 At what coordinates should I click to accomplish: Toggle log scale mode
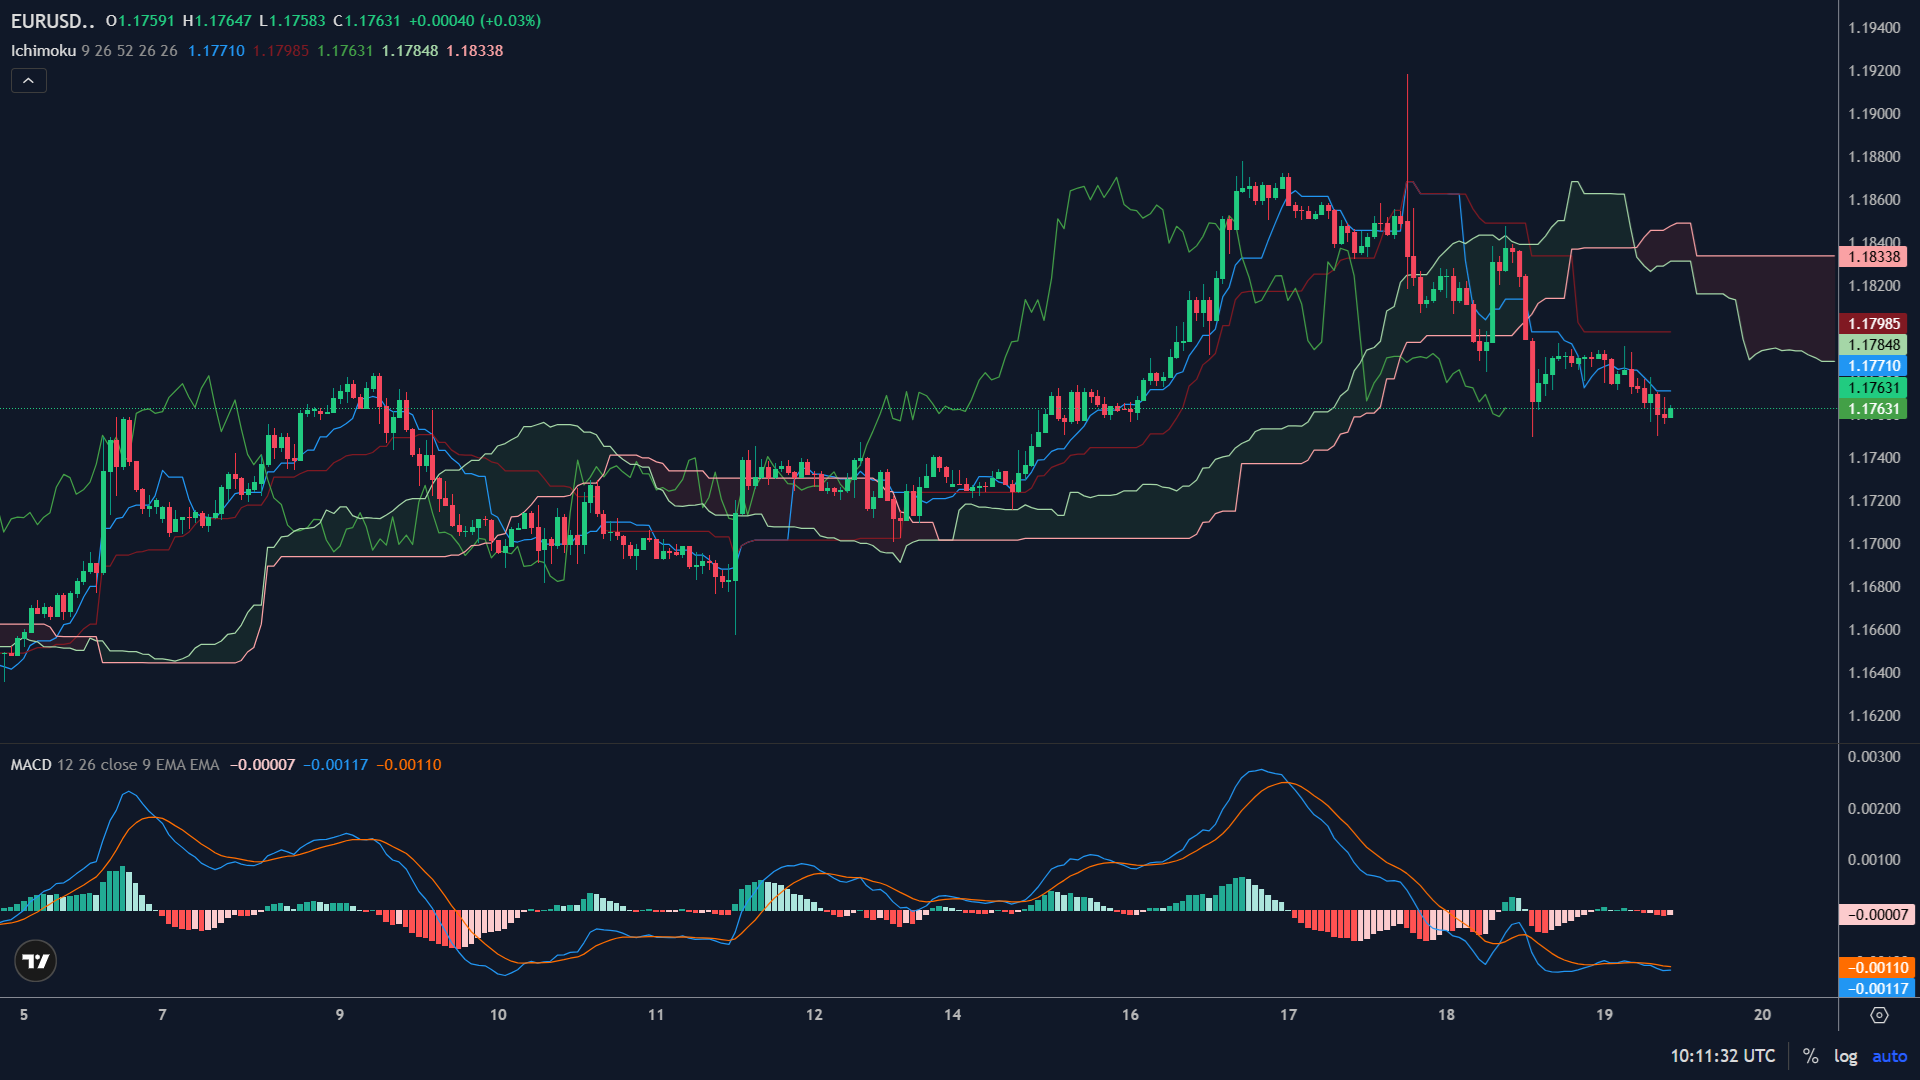[x=1845, y=1056]
